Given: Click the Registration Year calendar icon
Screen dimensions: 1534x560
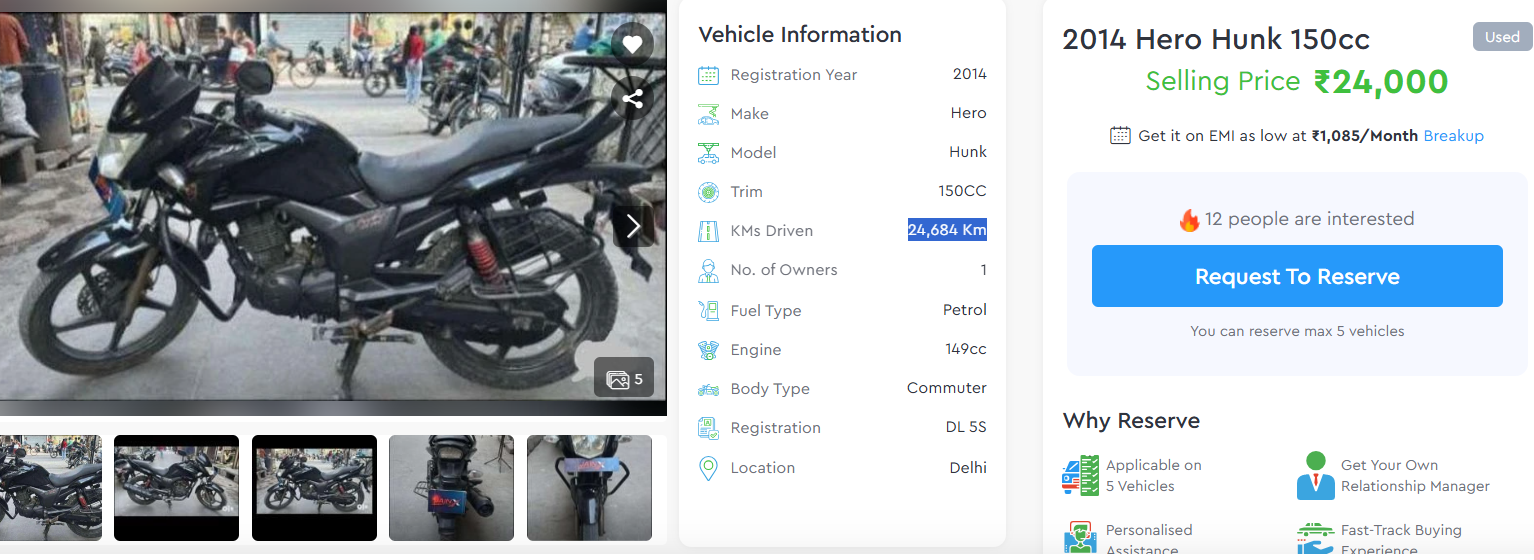Looking at the screenshot, I should point(708,75).
